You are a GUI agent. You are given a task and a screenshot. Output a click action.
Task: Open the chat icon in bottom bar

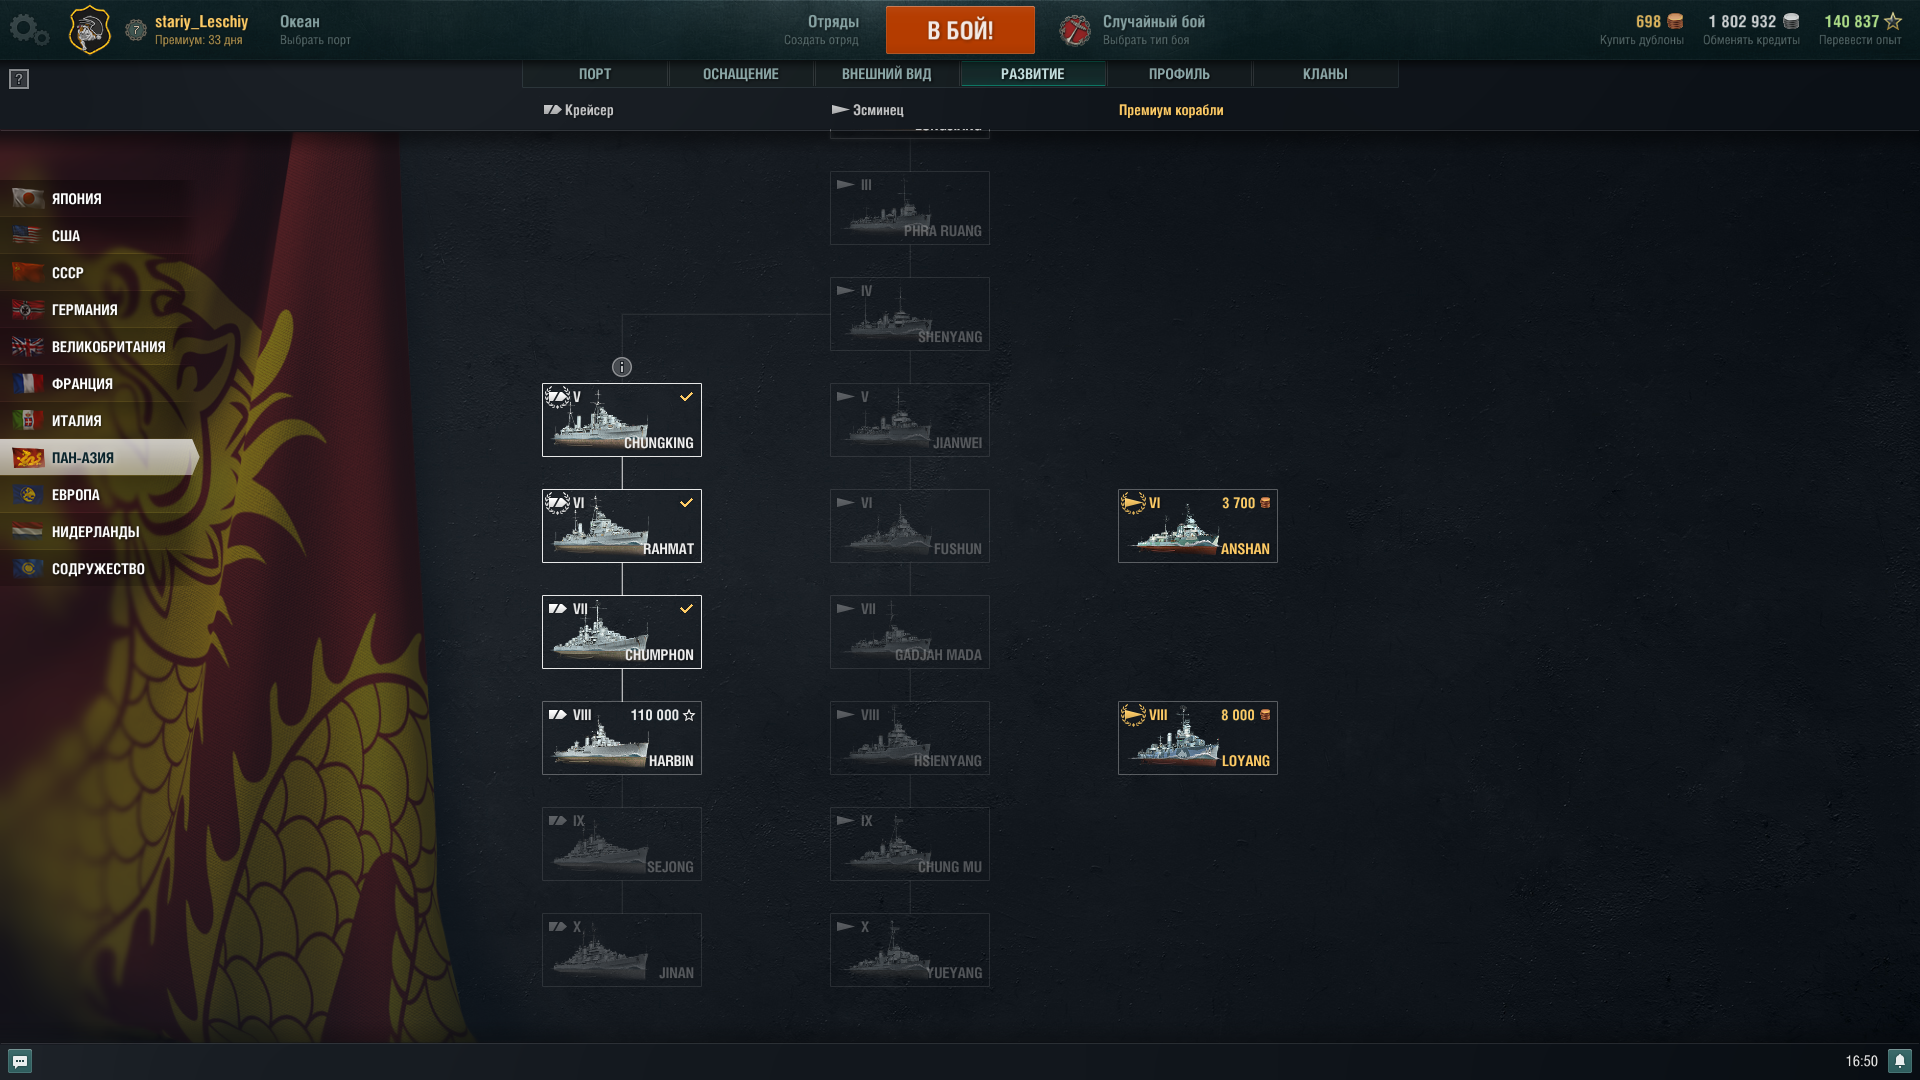(20, 1061)
